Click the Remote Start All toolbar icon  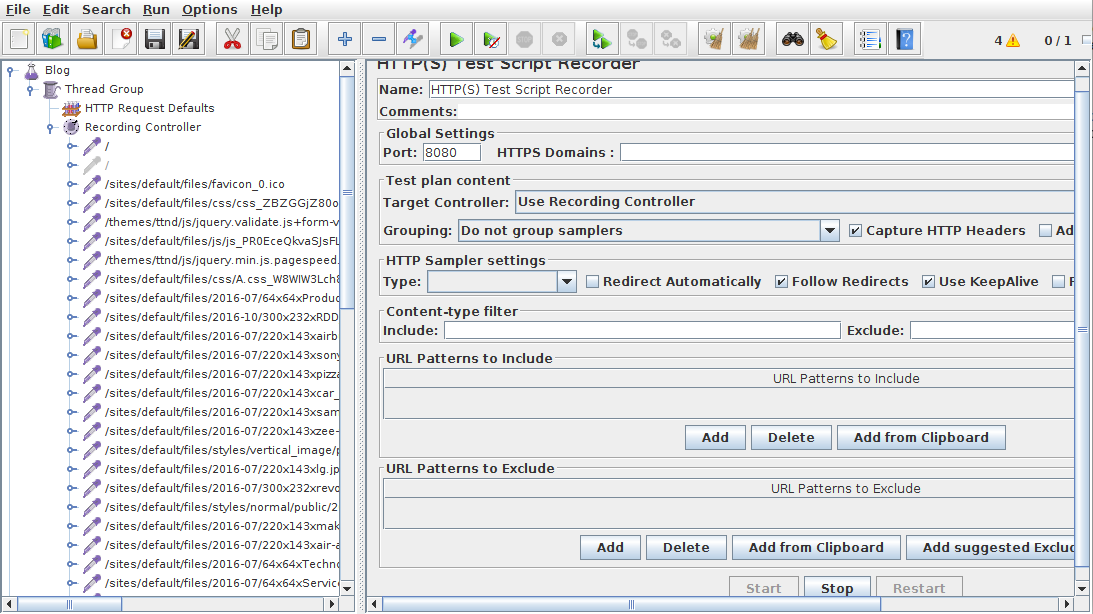pyautogui.click(x=602, y=39)
